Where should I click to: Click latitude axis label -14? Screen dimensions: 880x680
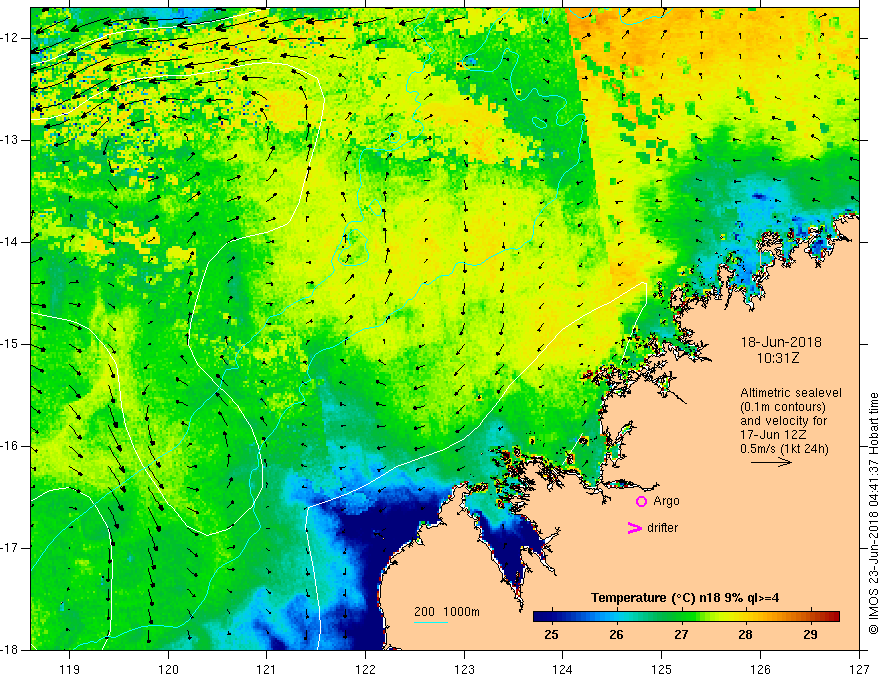click(11, 242)
